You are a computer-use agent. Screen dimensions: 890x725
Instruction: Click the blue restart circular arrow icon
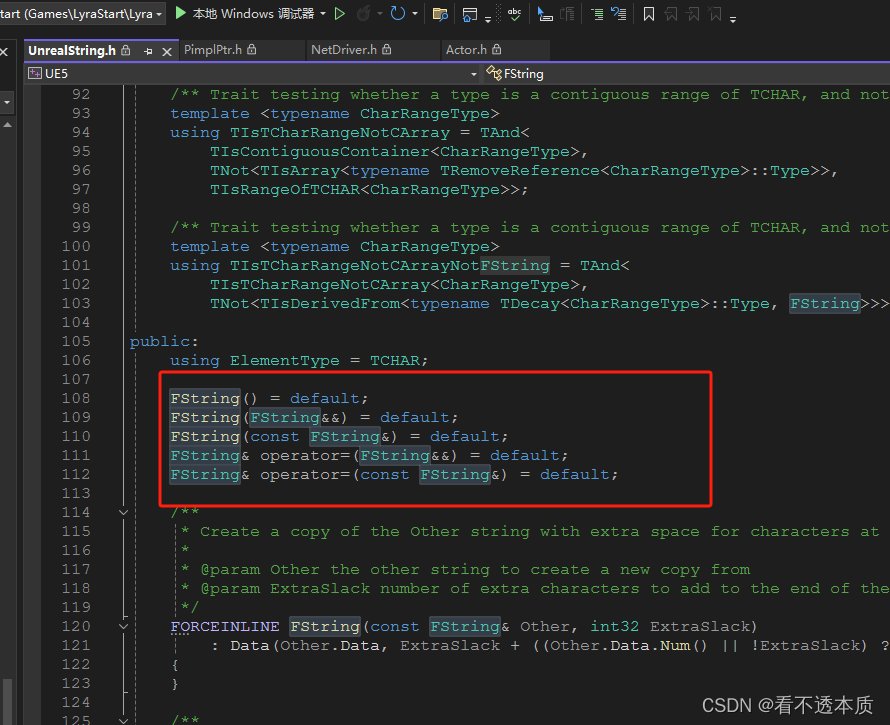tap(398, 14)
